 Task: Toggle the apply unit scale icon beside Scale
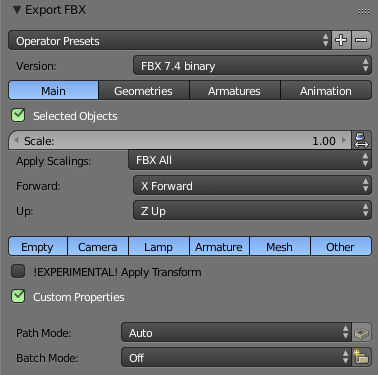361,140
